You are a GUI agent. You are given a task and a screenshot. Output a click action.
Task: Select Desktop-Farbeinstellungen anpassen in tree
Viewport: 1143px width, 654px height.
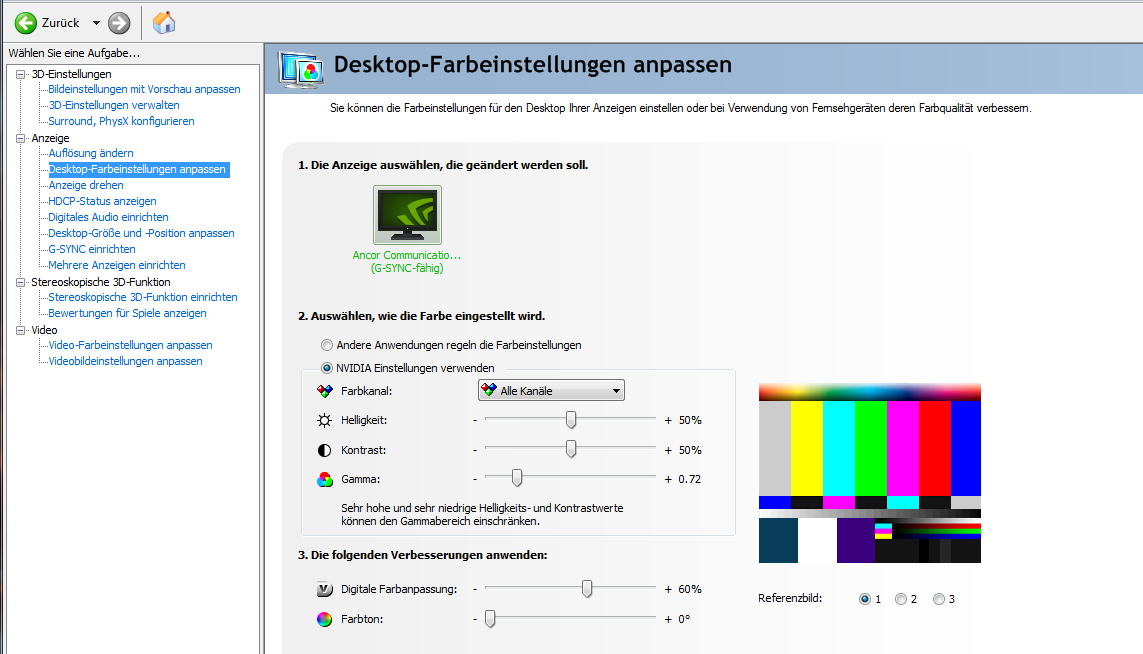(138, 169)
